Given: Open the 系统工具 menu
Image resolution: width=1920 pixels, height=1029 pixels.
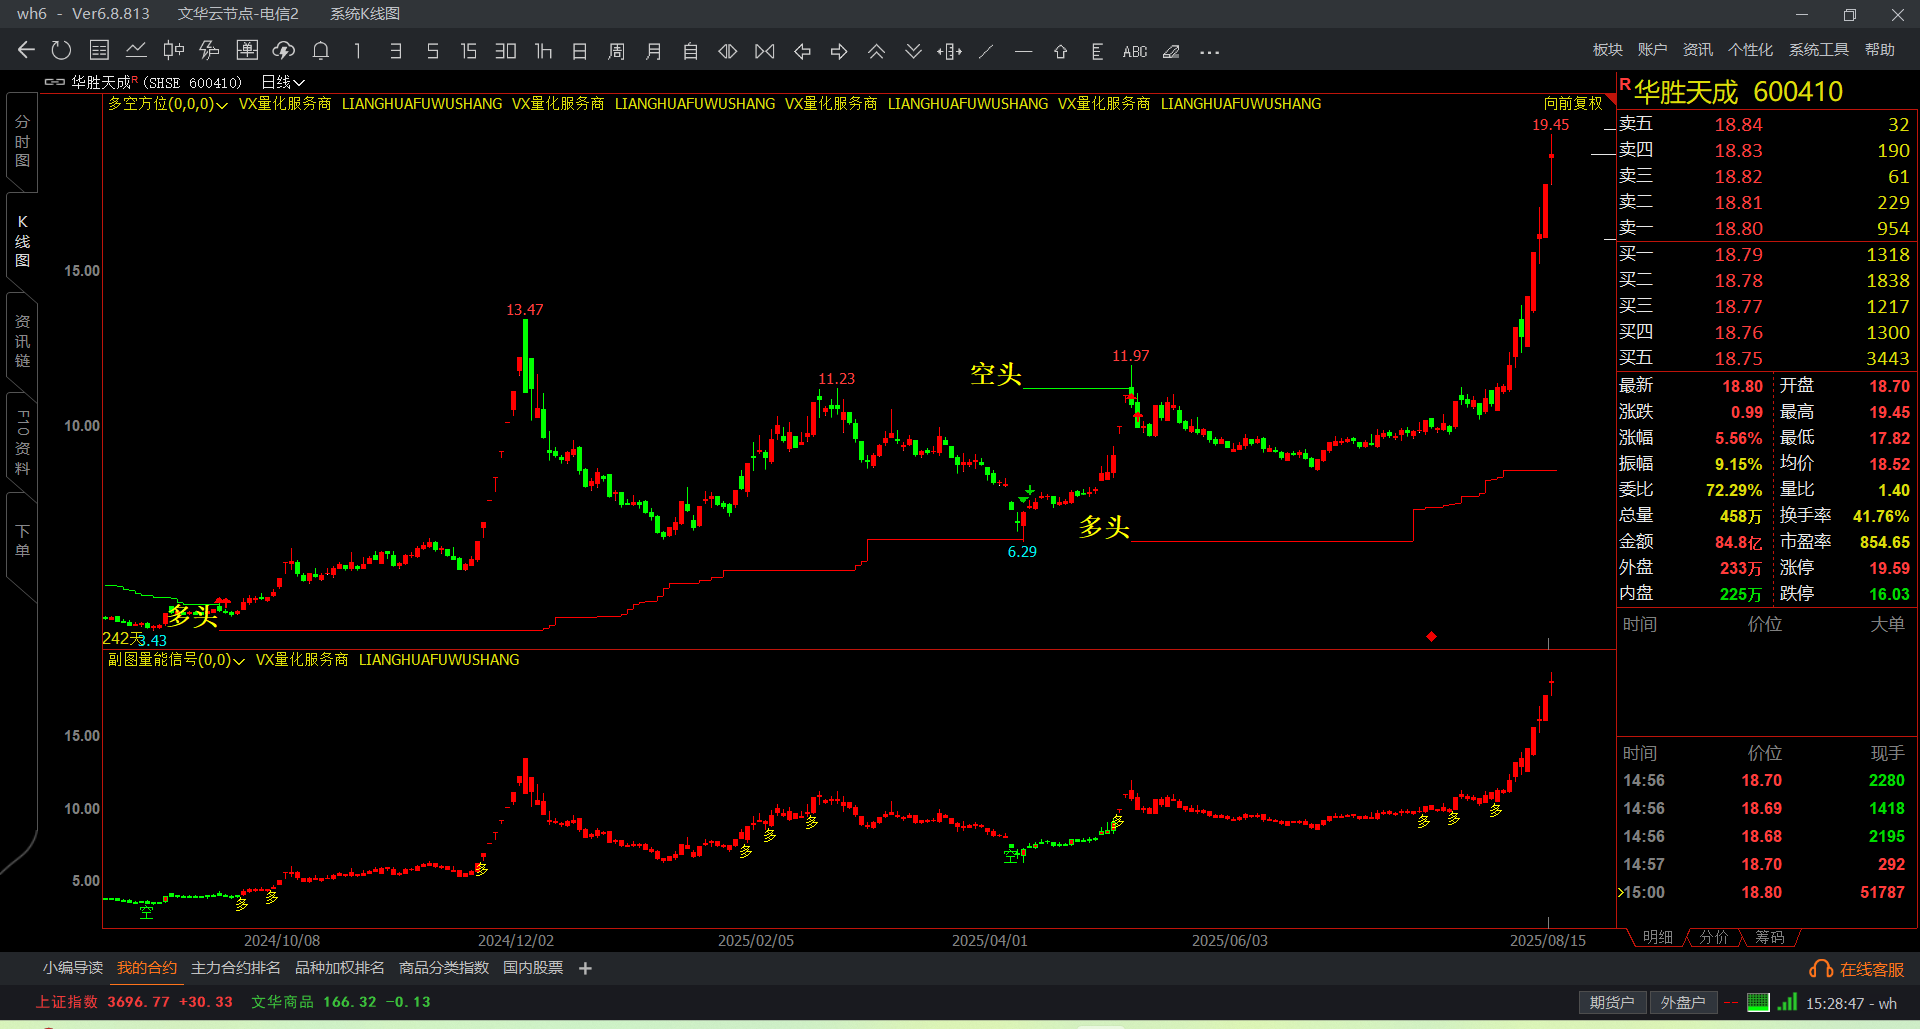Looking at the screenshot, I should click(1819, 50).
